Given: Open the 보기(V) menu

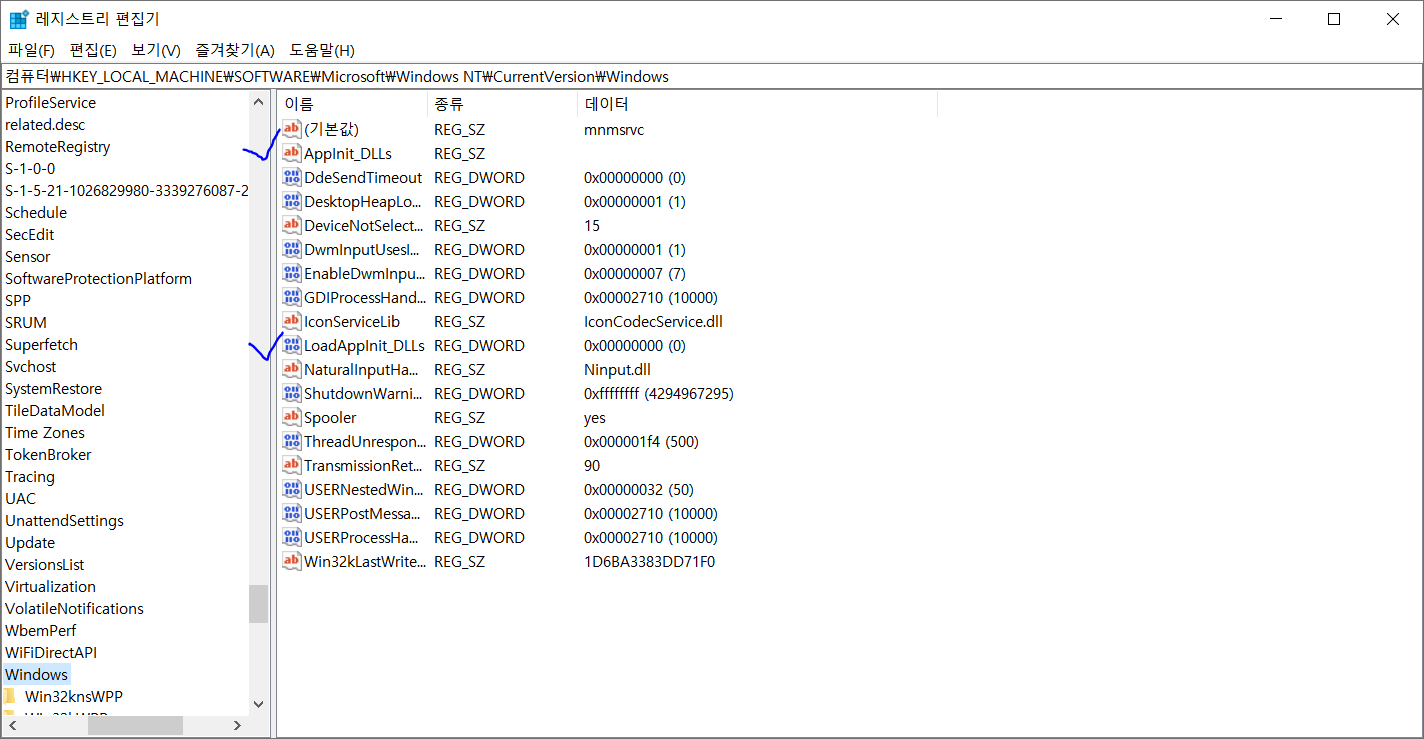Looking at the screenshot, I should tap(156, 50).
